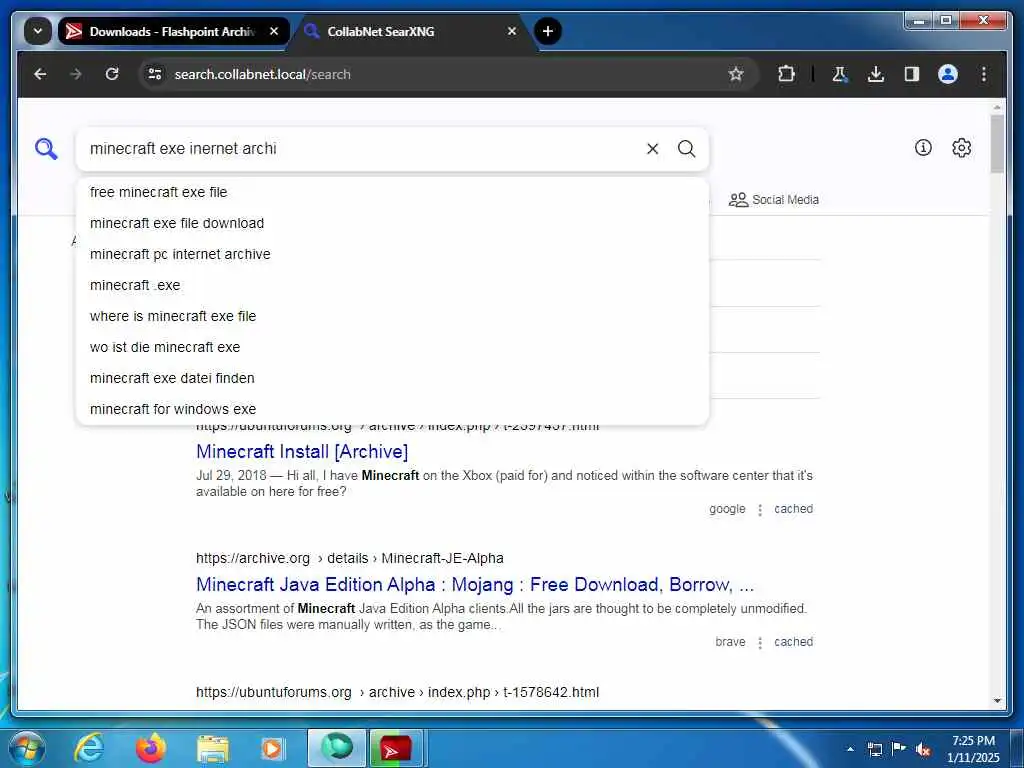Open SearXNG preferences gear

[961, 148]
